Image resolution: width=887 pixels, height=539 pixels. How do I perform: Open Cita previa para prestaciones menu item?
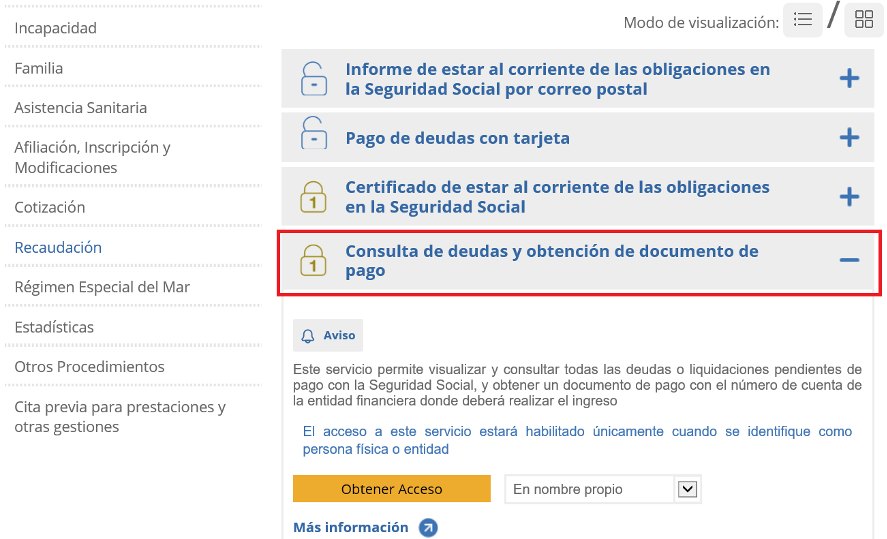[x=120, y=417]
